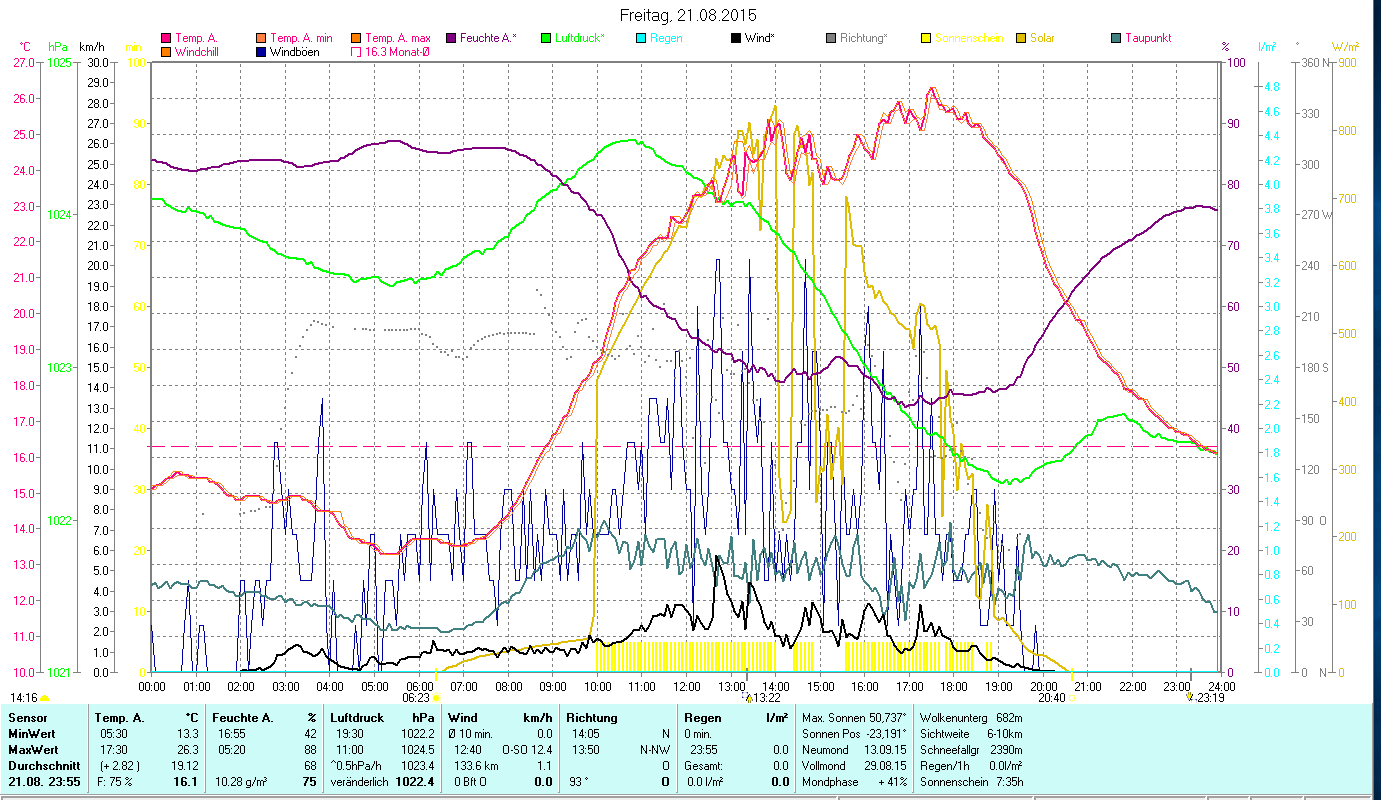This screenshot has height=800, width=1381.
Task: Click the solar noon marker beside 13:22
Action: click(x=748, y=698)
